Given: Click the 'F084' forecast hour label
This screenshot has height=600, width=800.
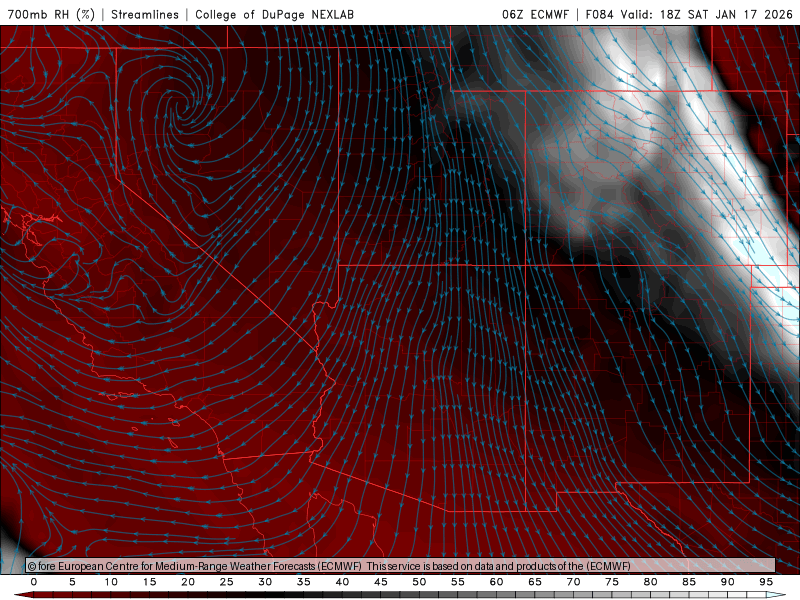Looking at the screenshot, I should [599, 14].
